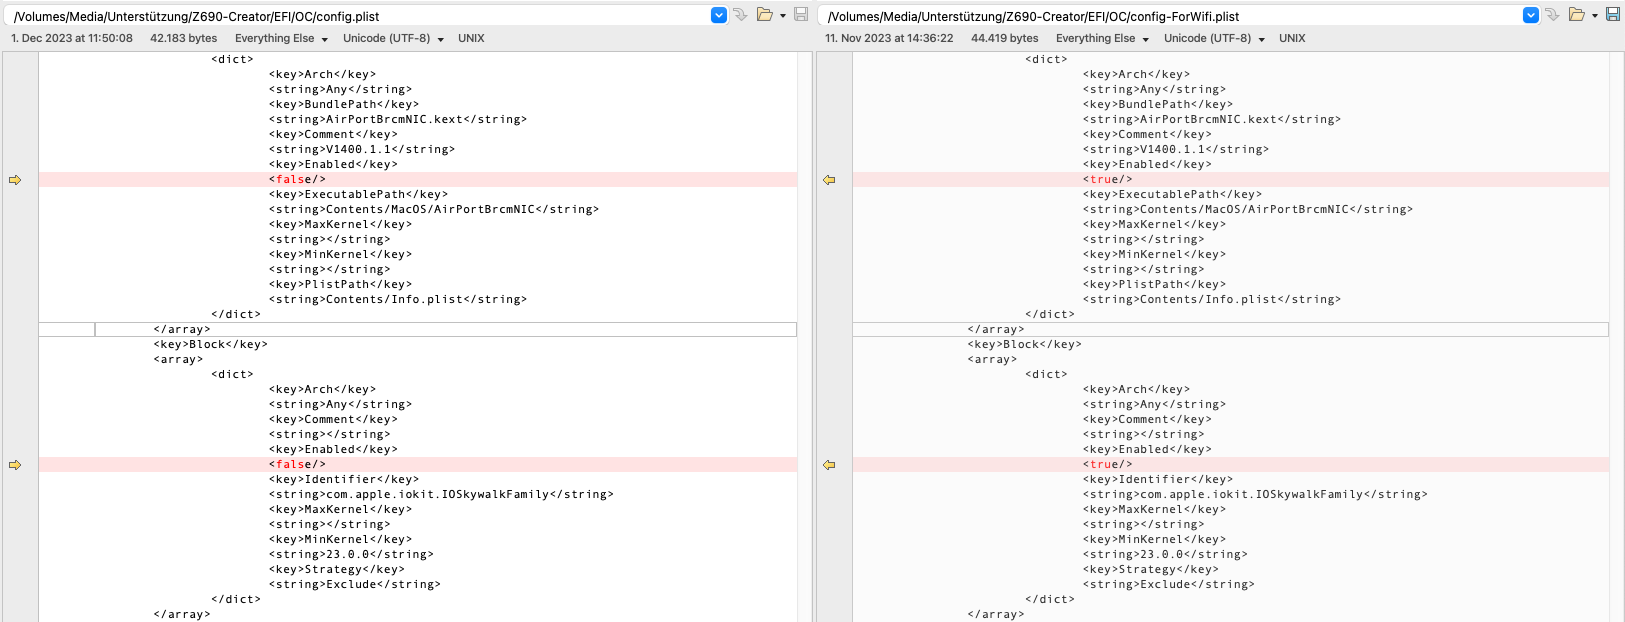
Task: Click right pane UNIX line ending label
Action: pos(1292,39)
